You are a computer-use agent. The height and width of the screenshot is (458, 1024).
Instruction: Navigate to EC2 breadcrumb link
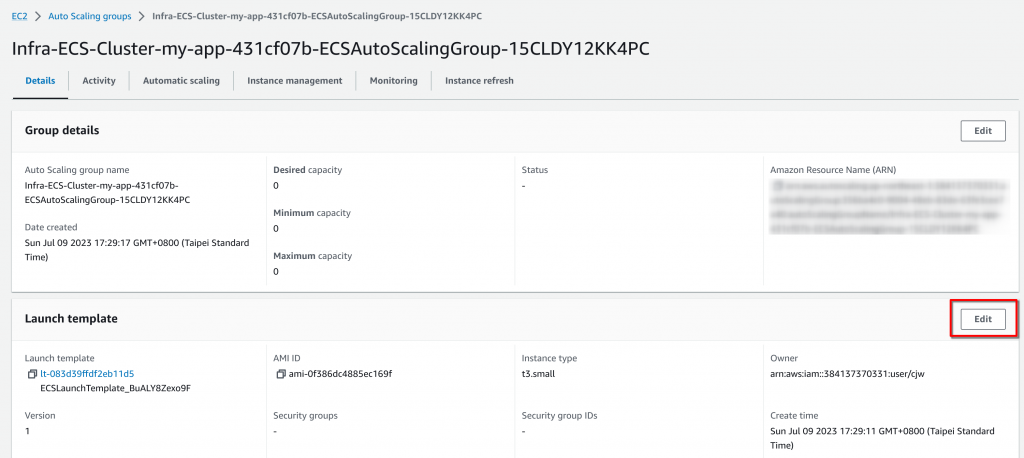tap(19, 17)
